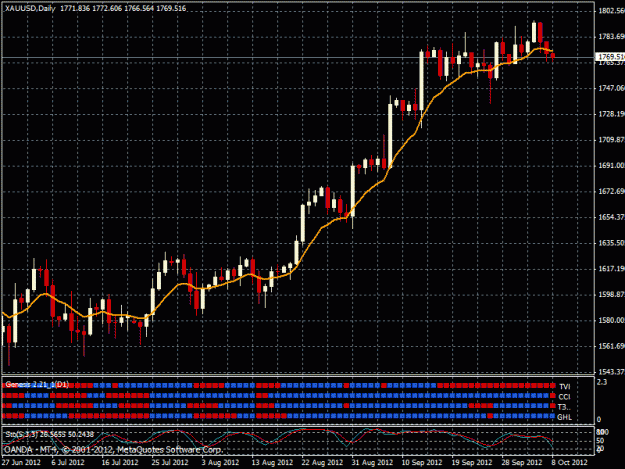Select the 1580.00 price axis label

[x=611, y=320]
